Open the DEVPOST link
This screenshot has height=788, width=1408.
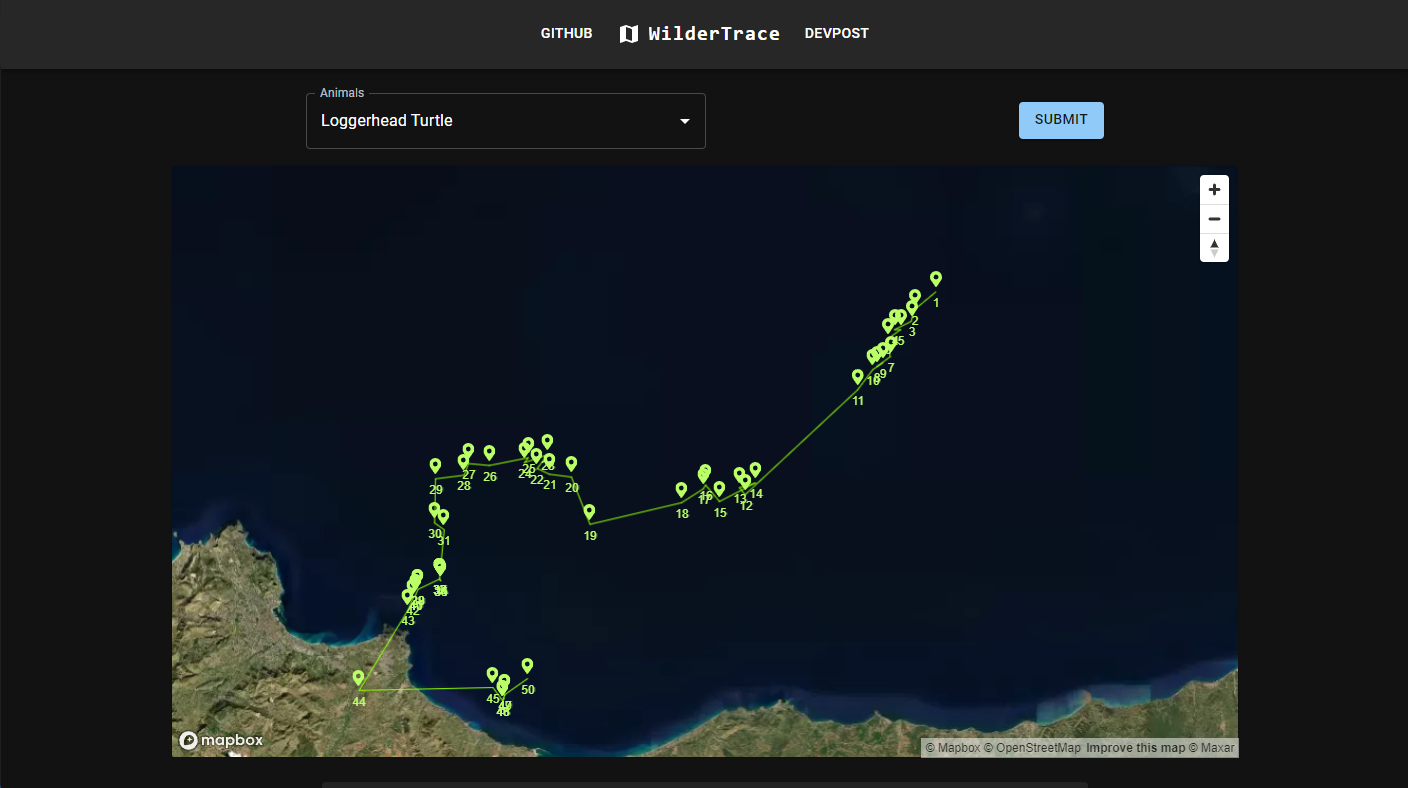[x=837, y=34]
